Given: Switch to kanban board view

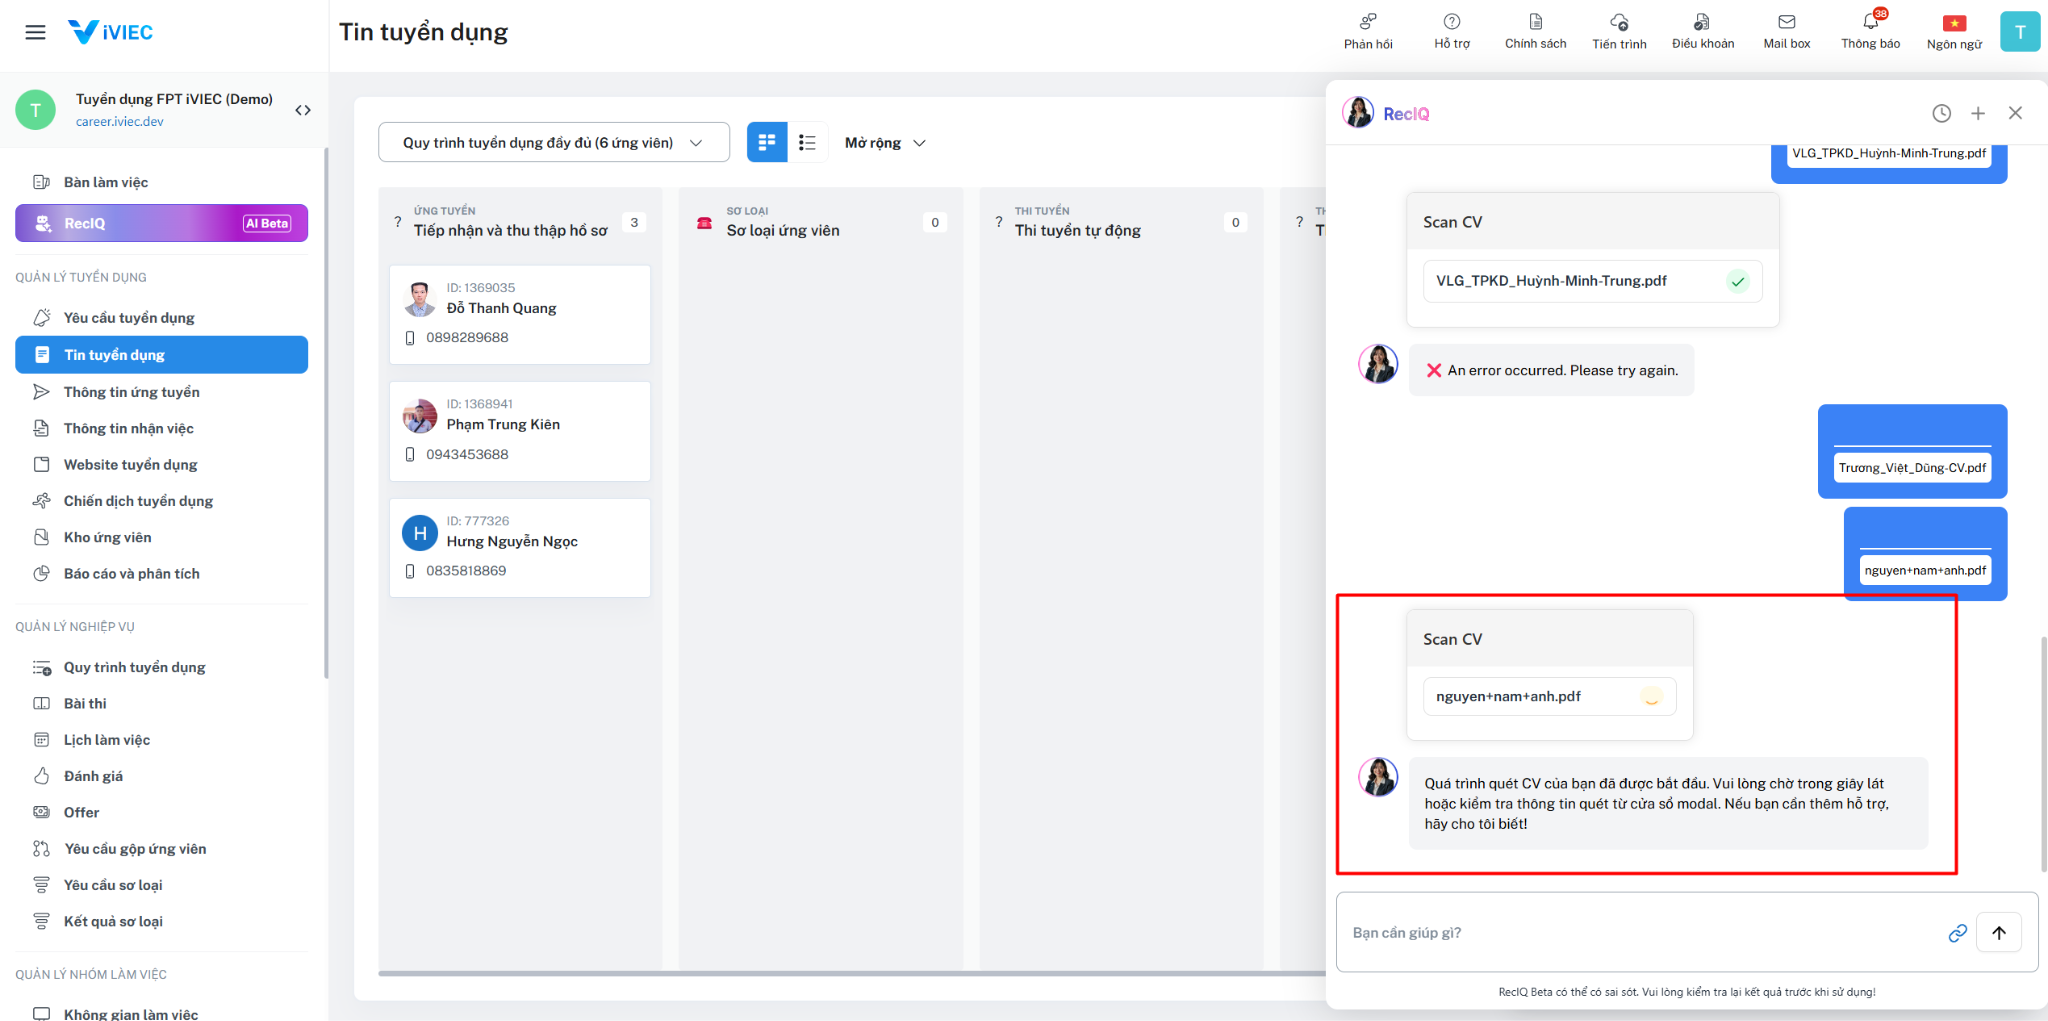Looking at the screenshot, I should coord(767,142).
